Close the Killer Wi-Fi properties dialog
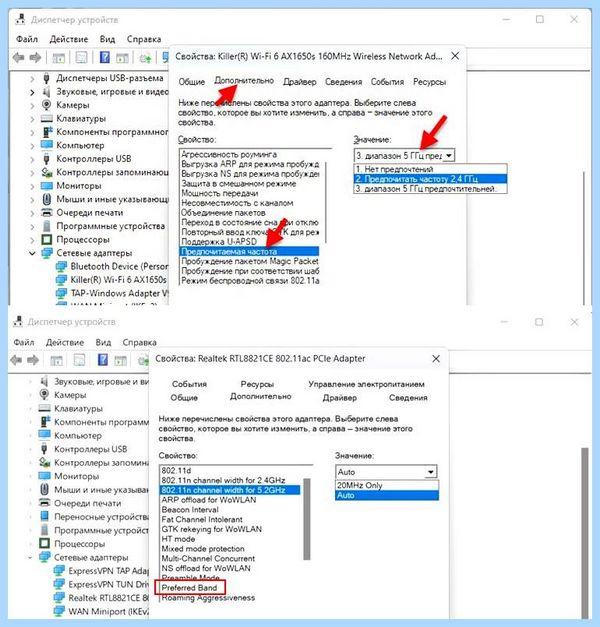 pos(455,56)
